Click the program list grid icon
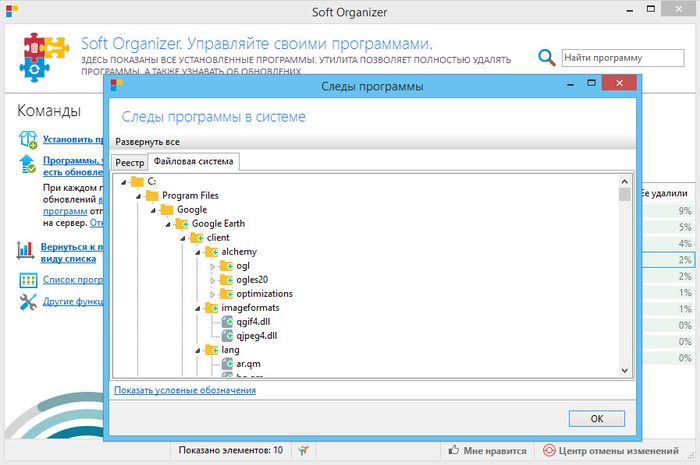700x465 pixels. click(27, 279)
